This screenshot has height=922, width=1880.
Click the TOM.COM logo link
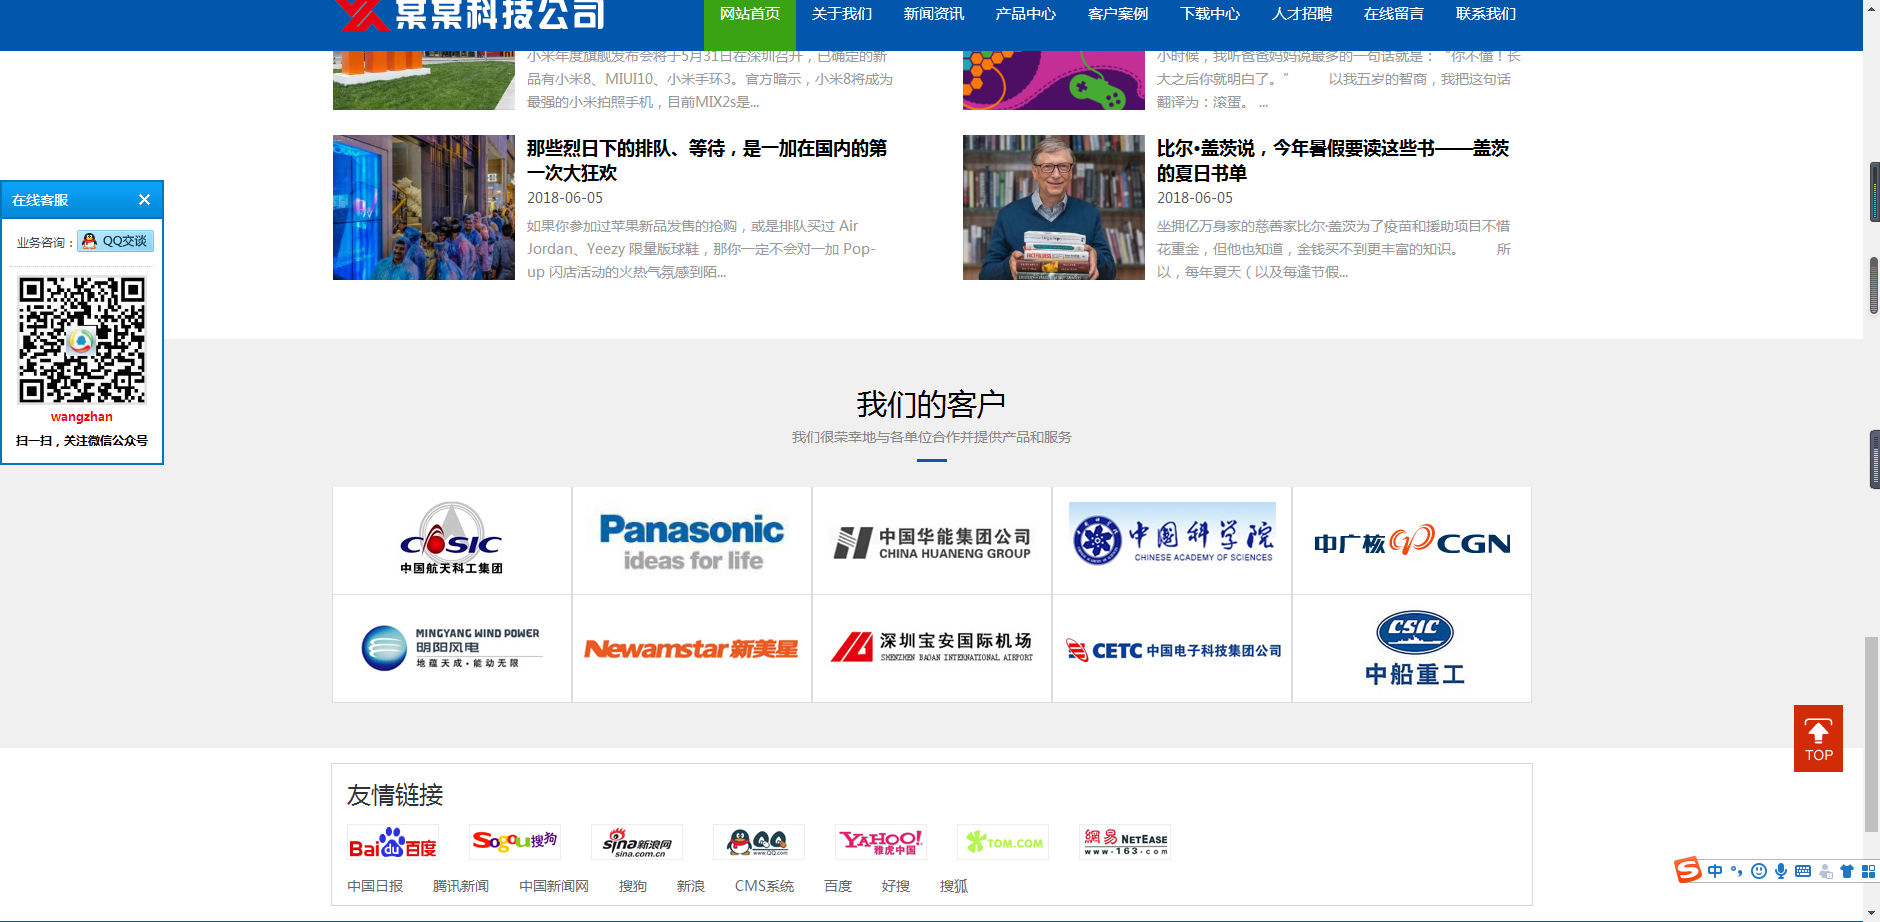tap(1003, 842)
